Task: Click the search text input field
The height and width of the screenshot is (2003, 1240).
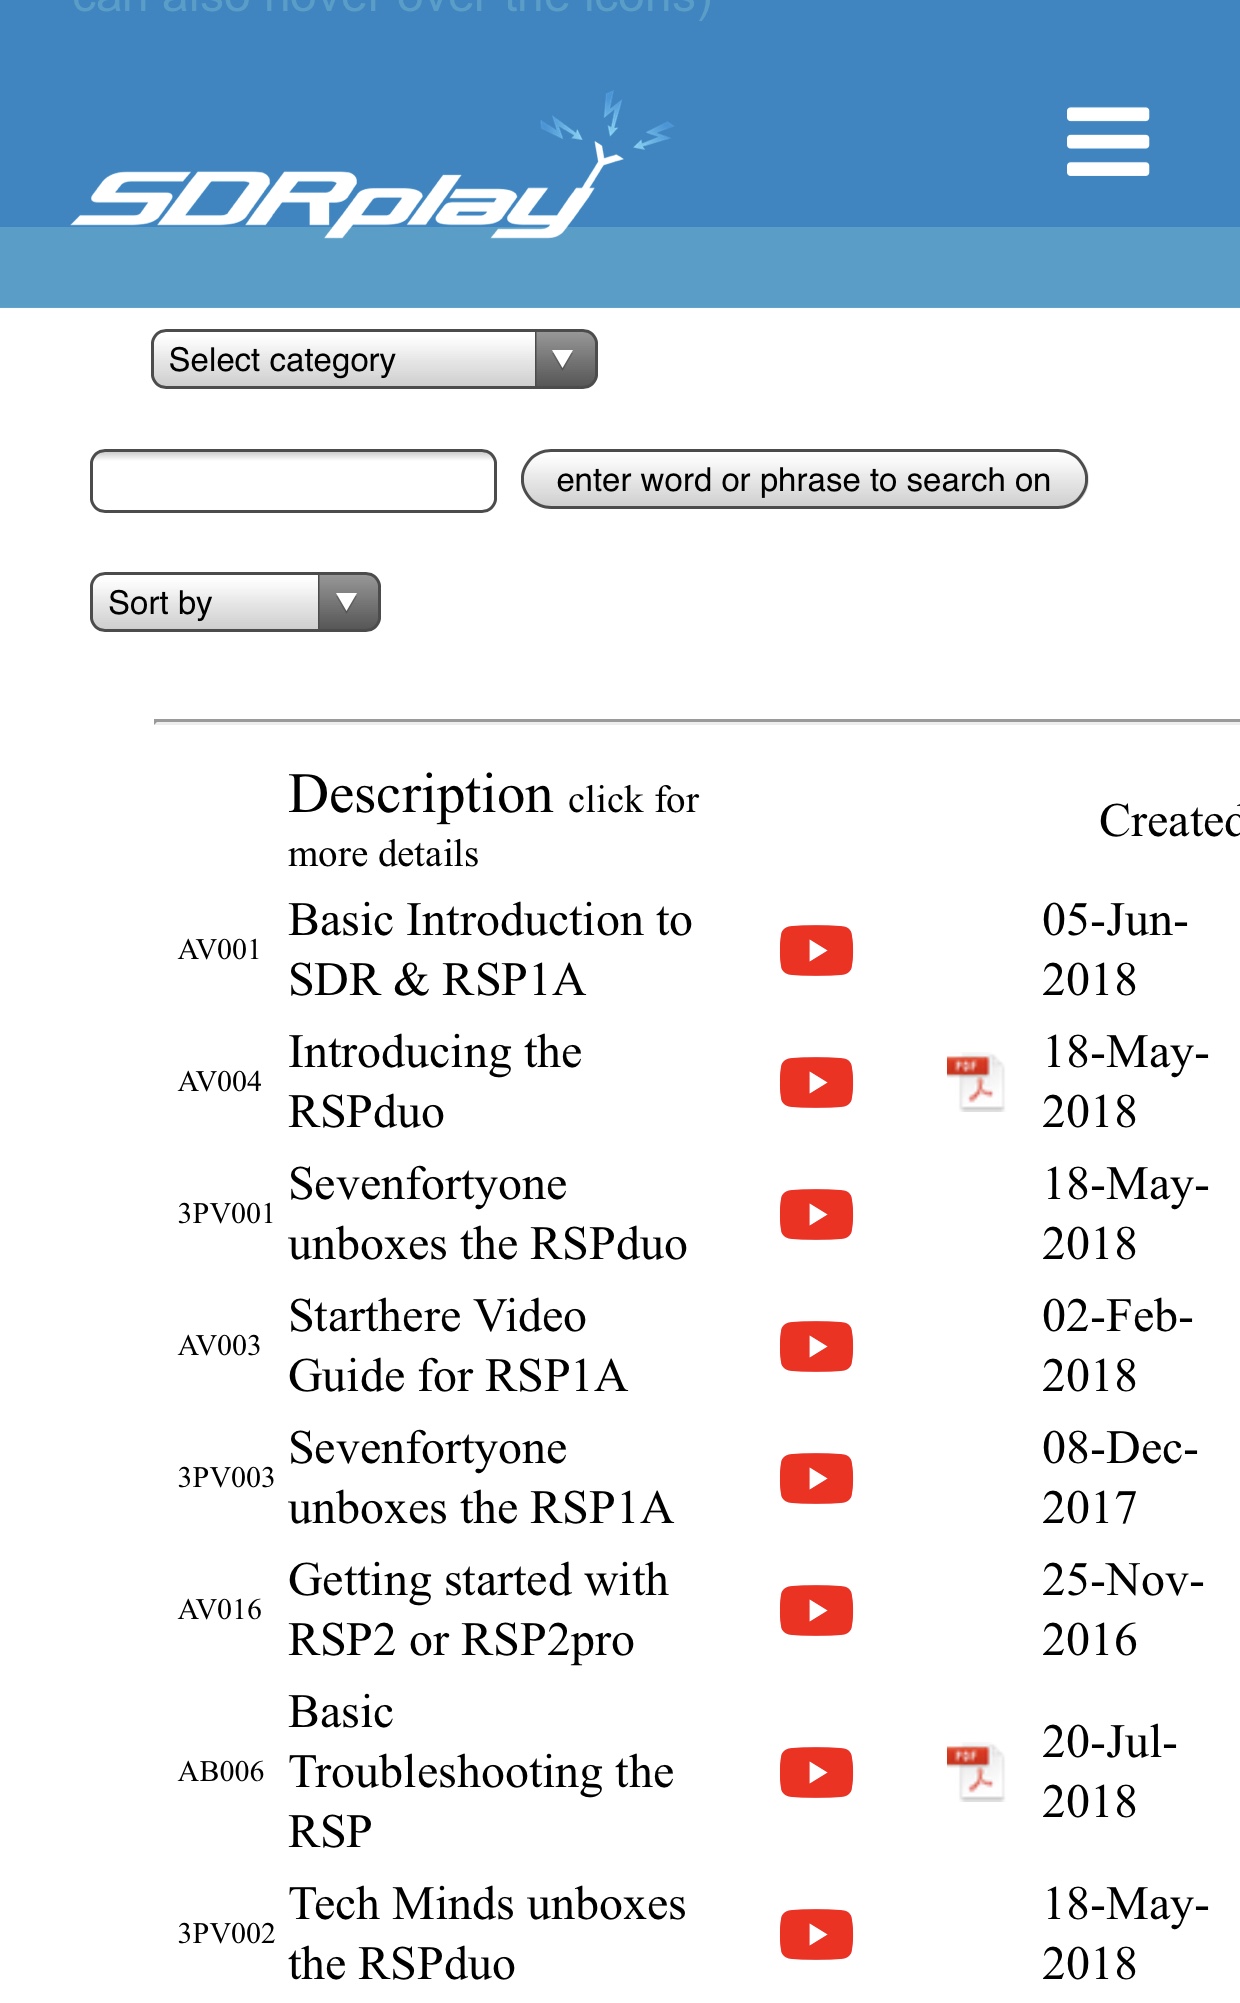Action: 293,481
